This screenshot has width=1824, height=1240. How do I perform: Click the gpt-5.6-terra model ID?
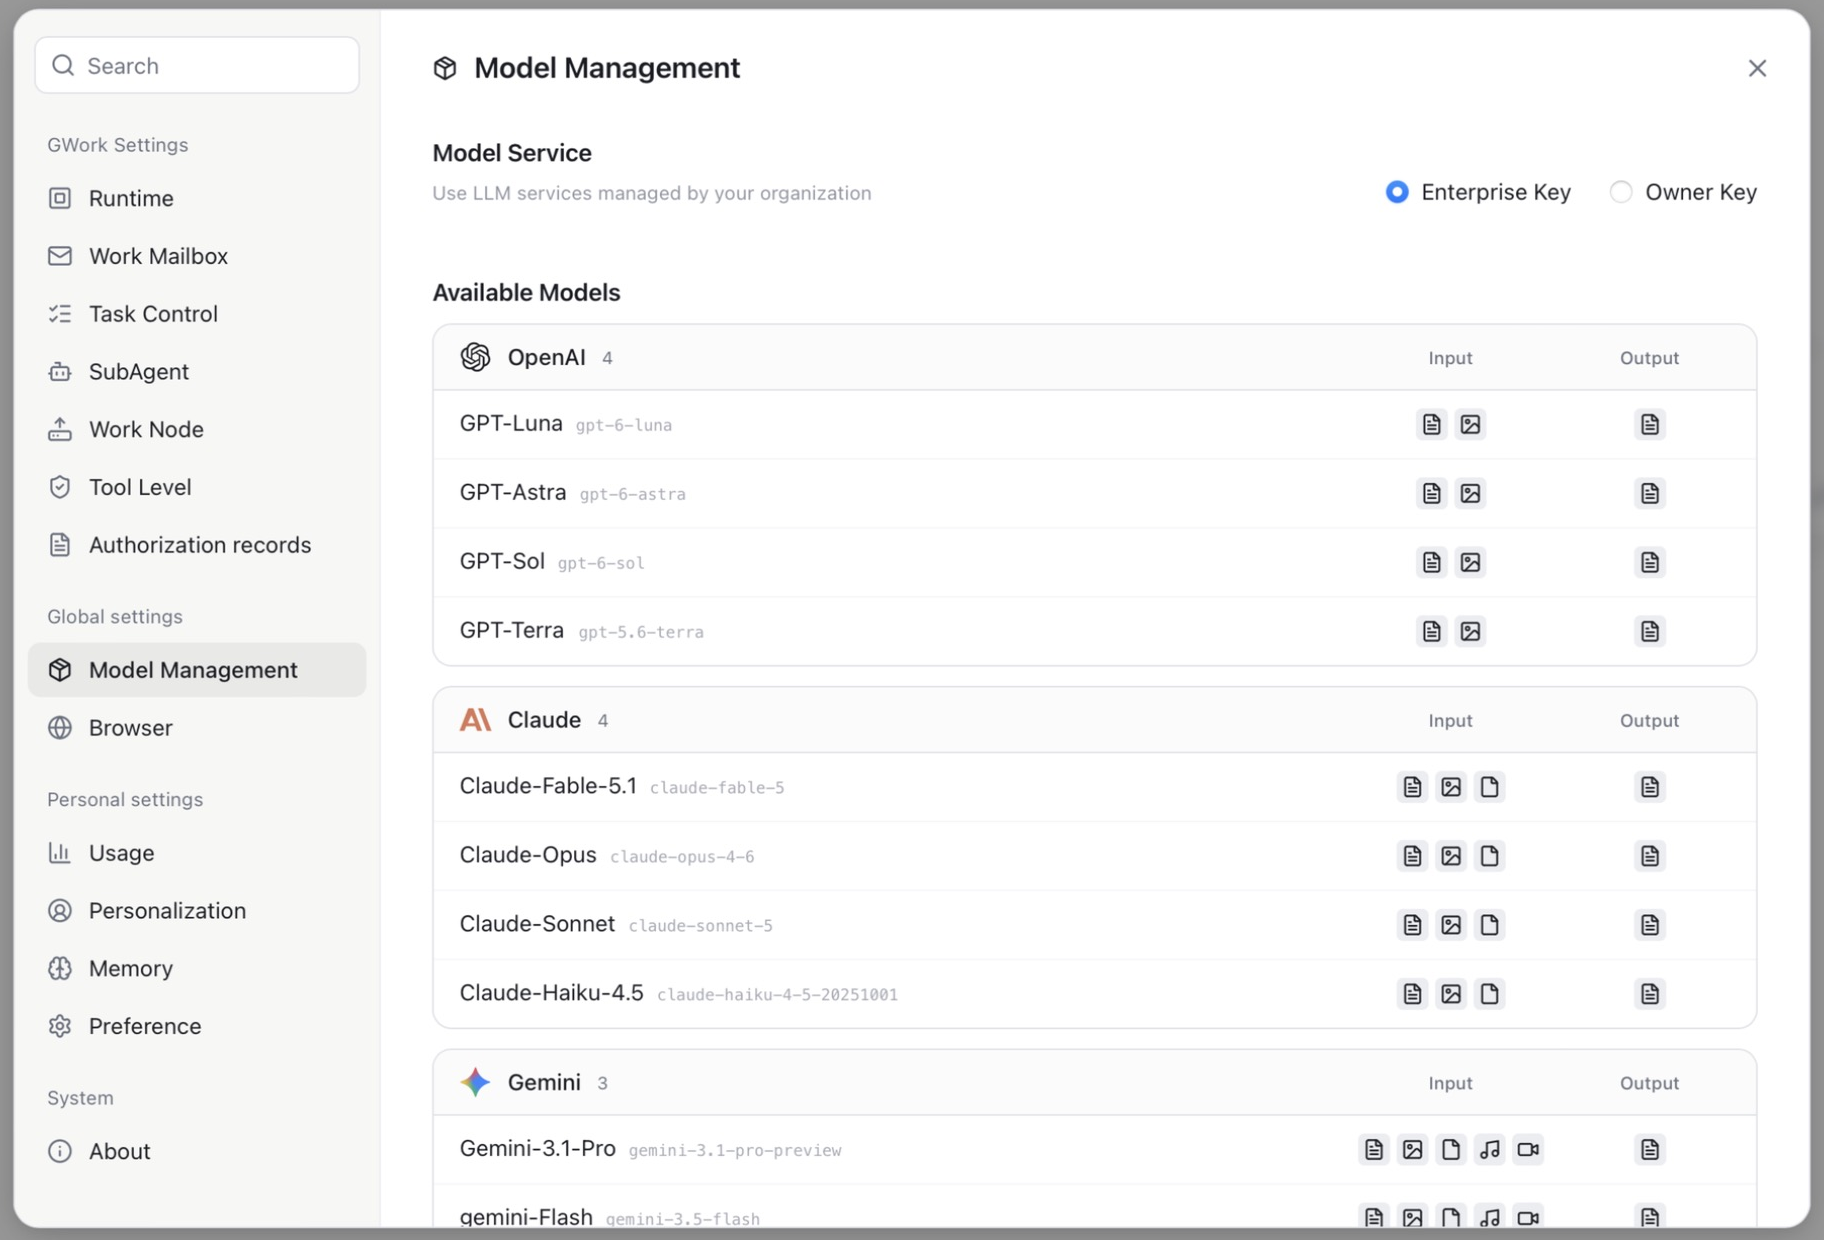tap(641, 632)
